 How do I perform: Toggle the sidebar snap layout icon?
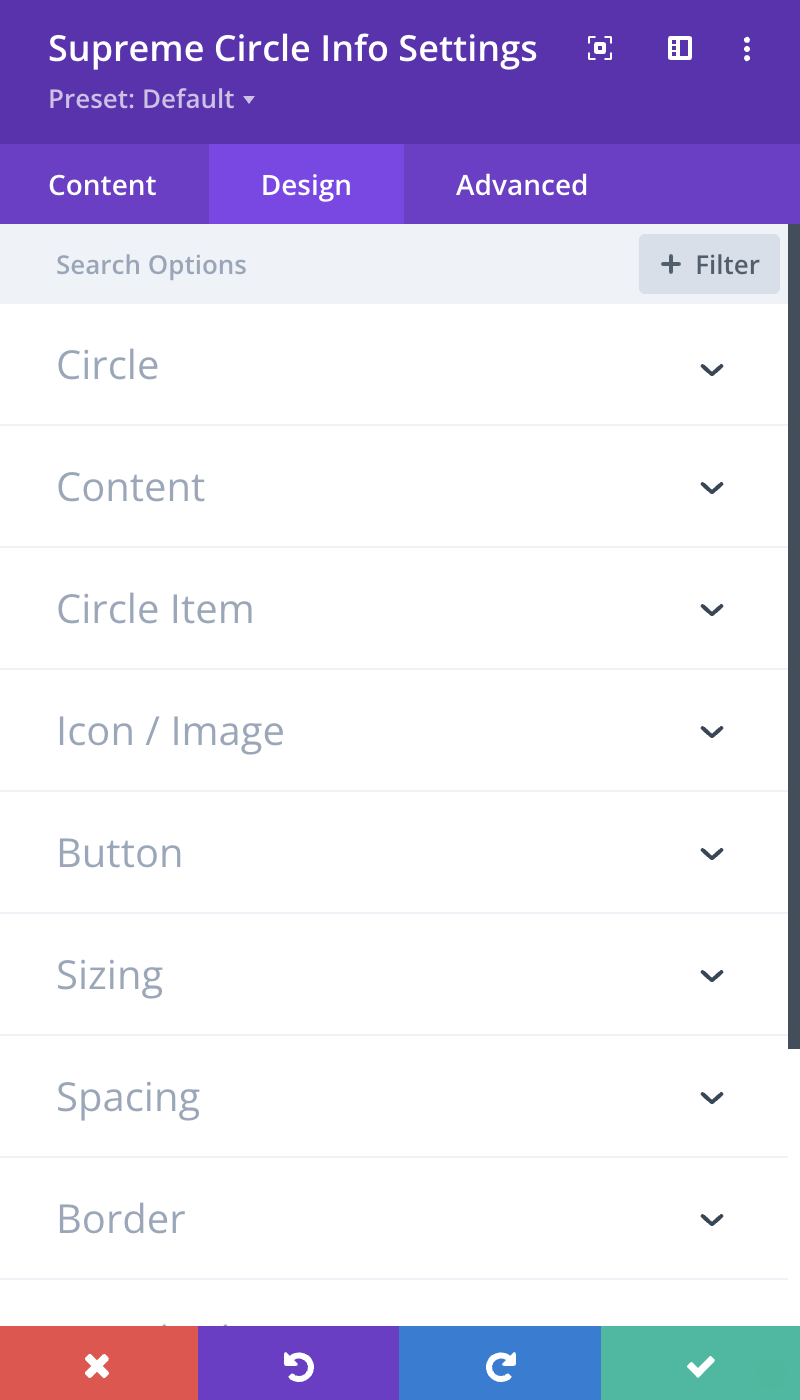[680, 48]
